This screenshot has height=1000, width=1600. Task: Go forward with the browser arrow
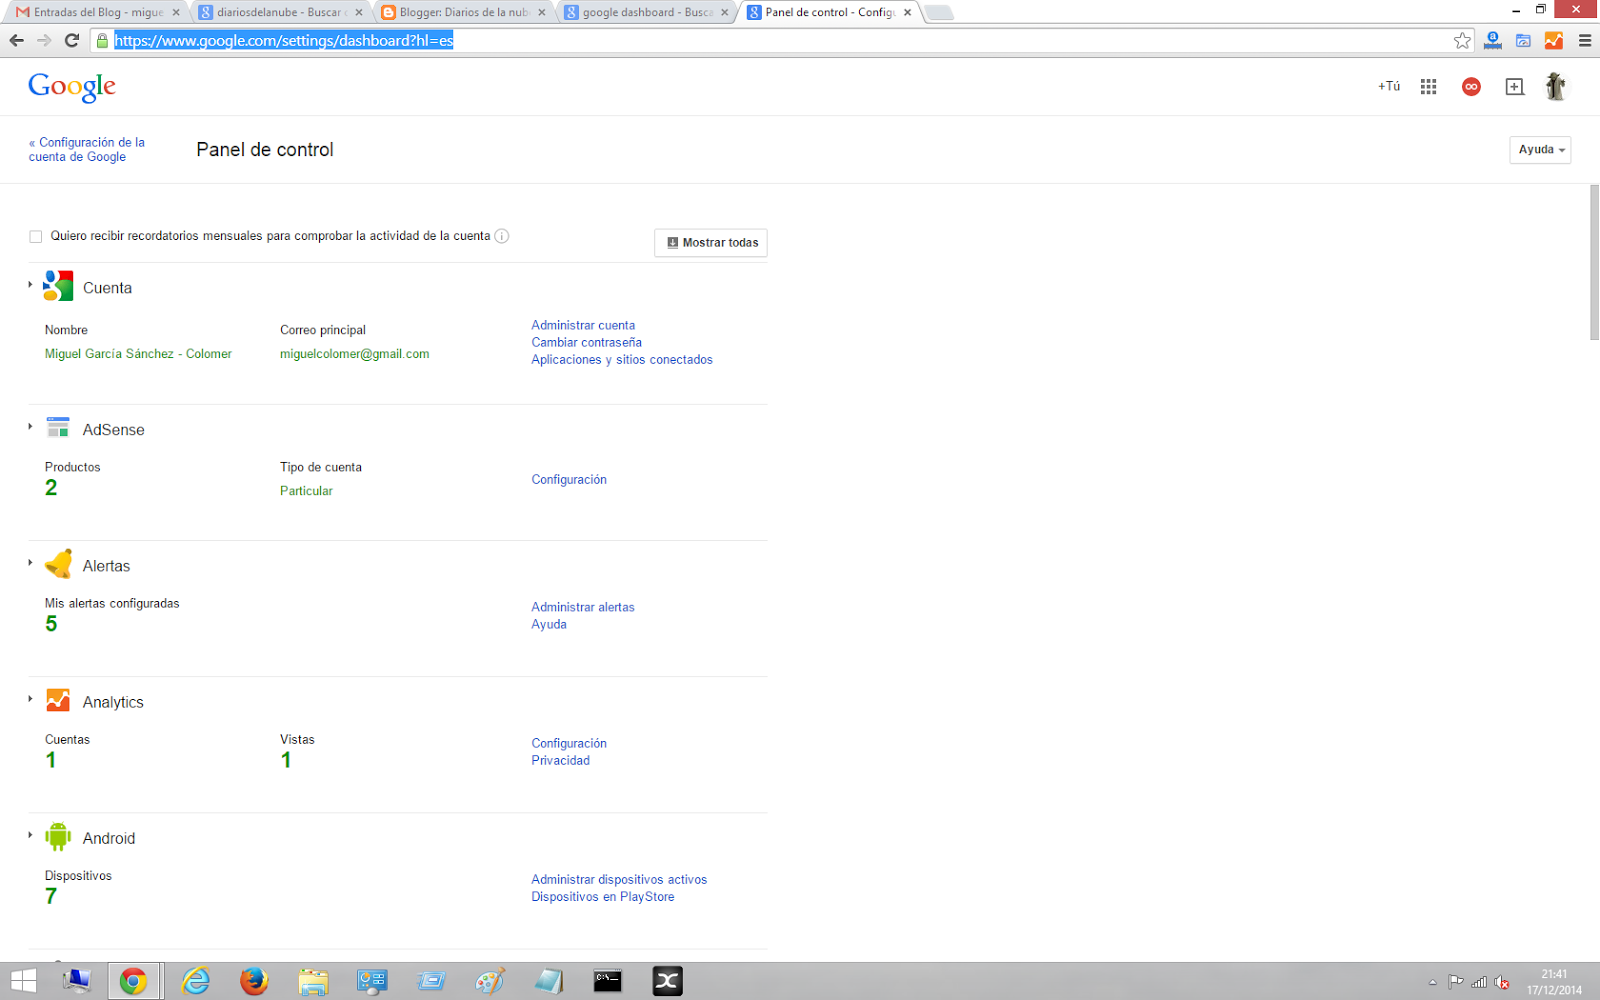coord(44,40)
